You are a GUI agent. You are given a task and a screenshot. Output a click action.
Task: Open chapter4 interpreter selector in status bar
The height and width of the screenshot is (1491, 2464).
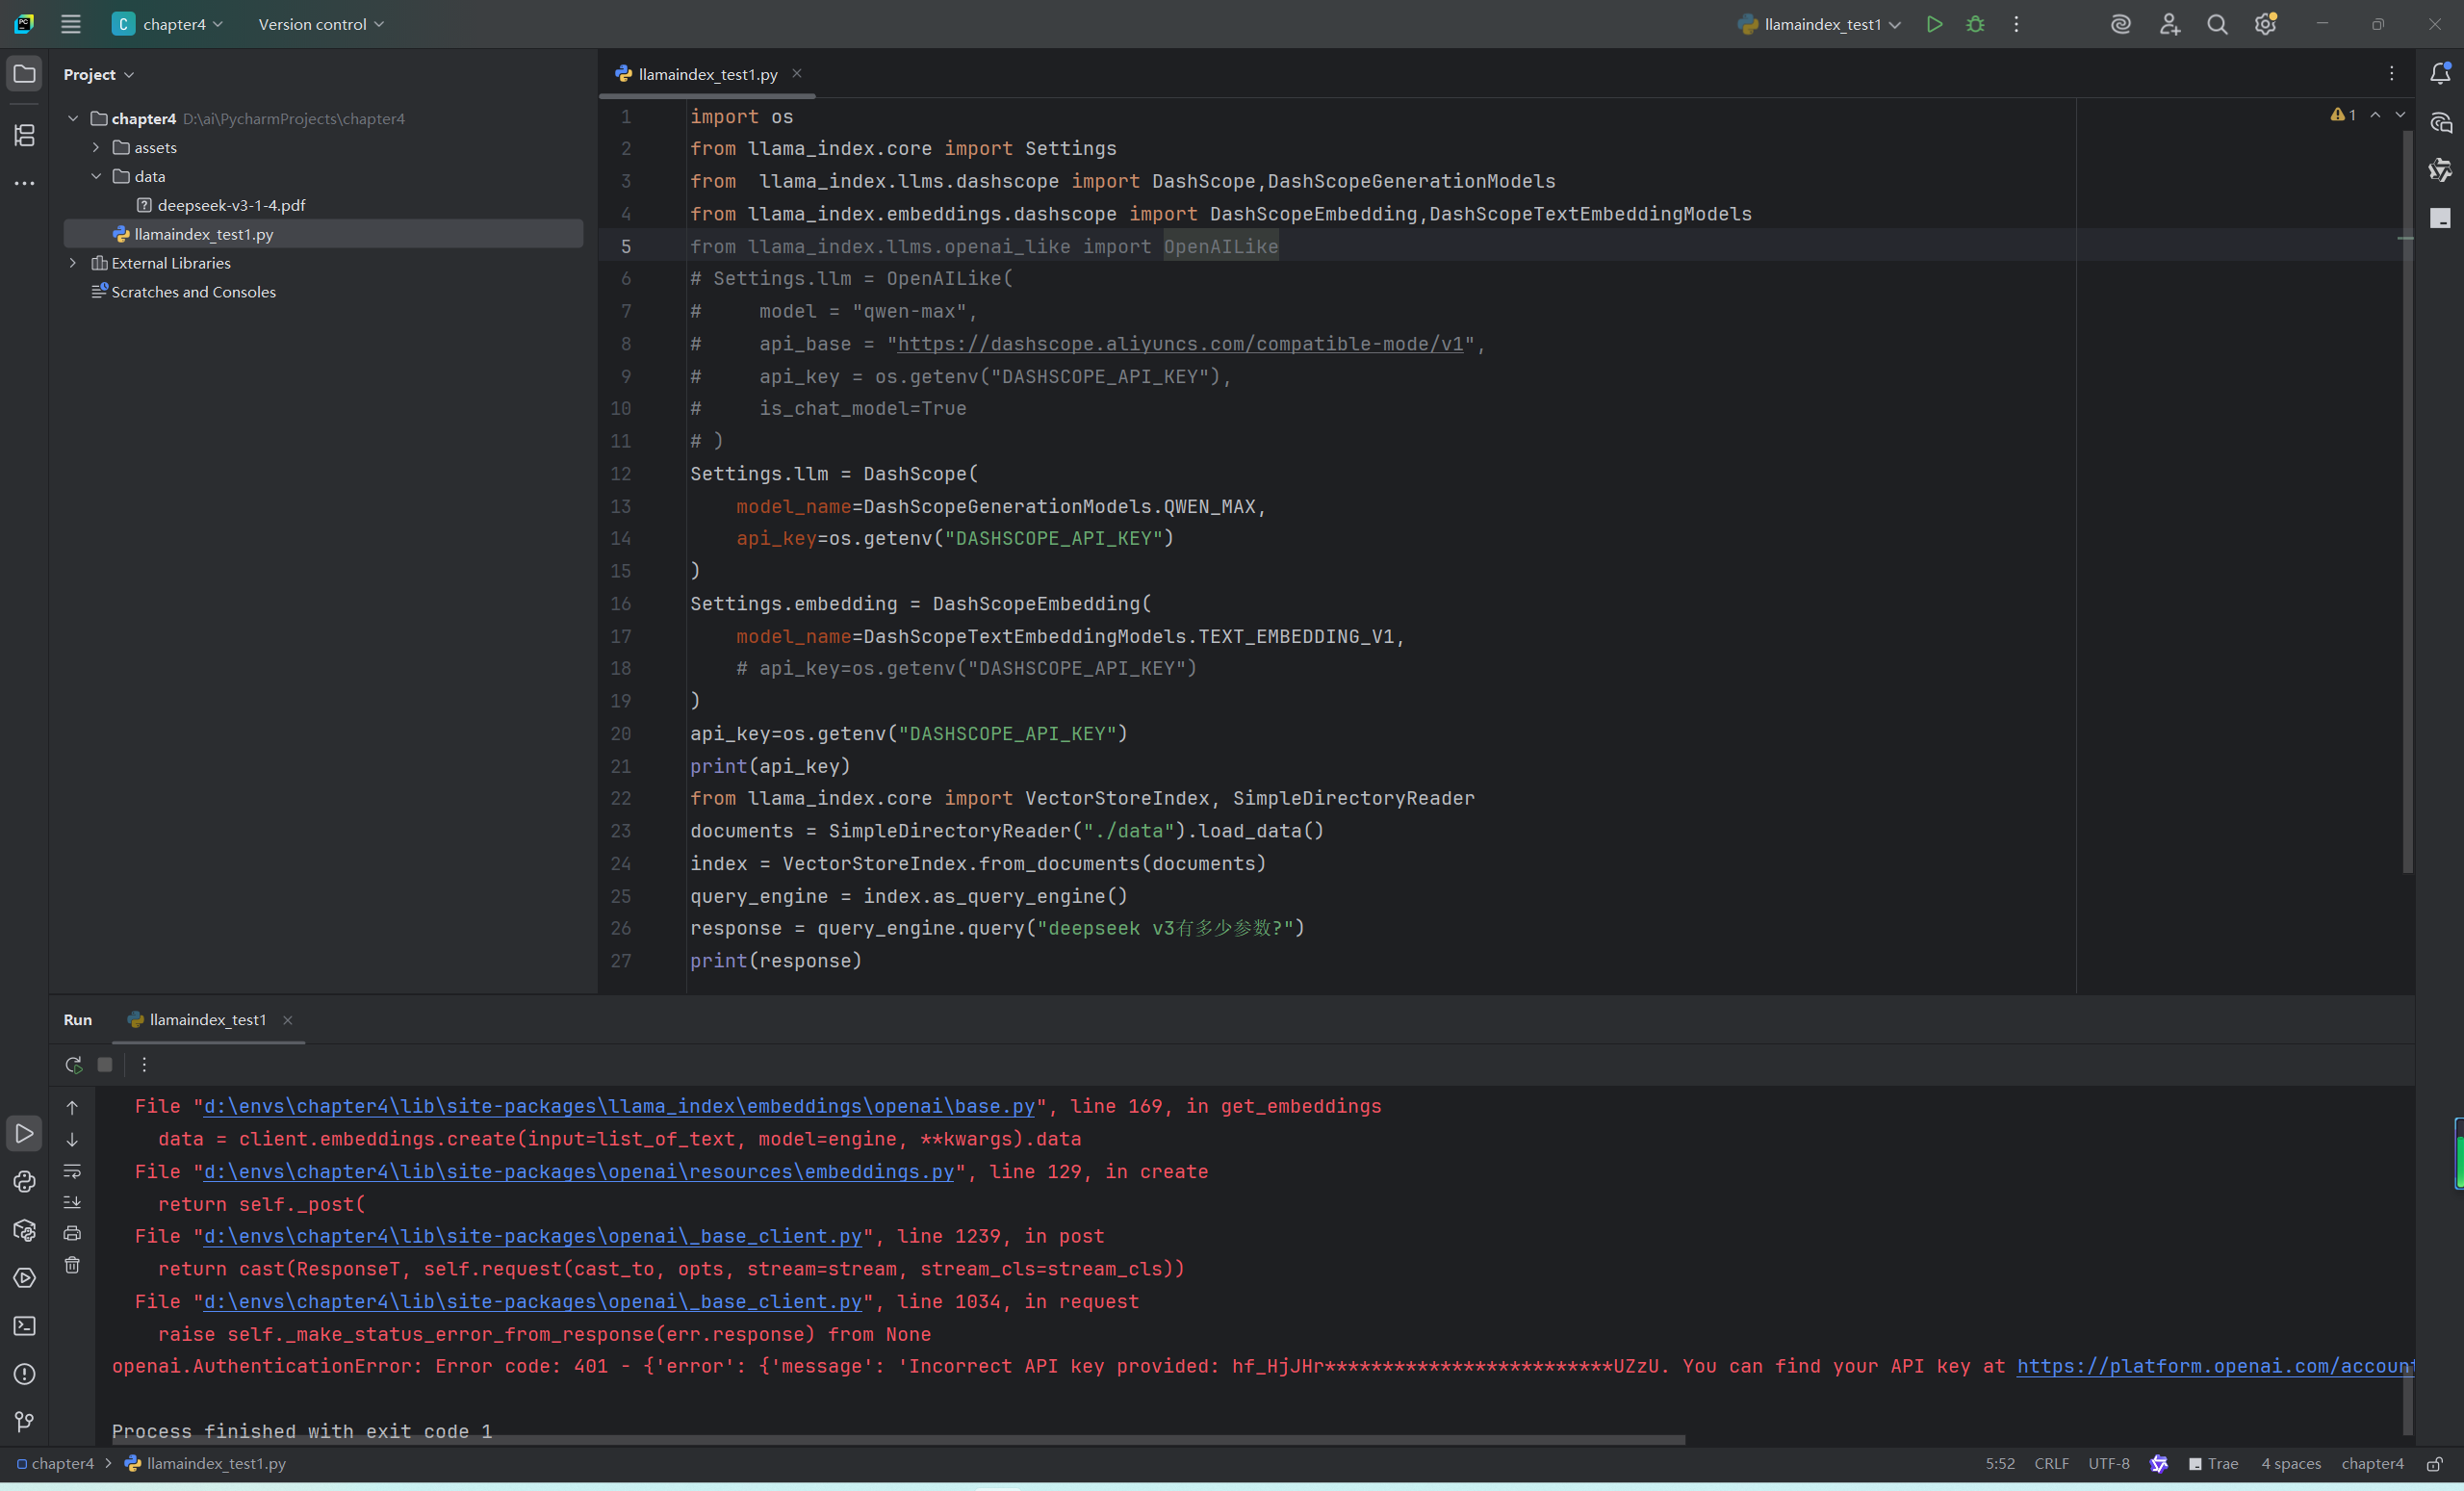2372,1464
